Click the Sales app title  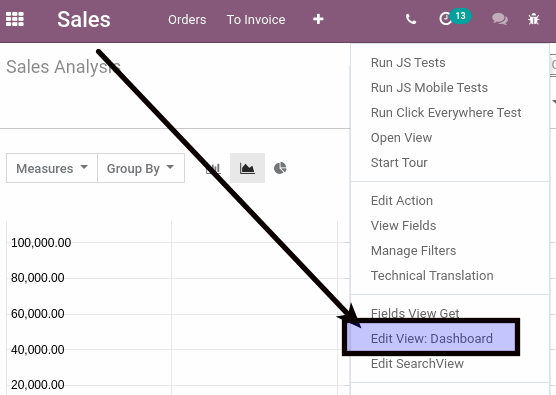click(x=84, y=19)
